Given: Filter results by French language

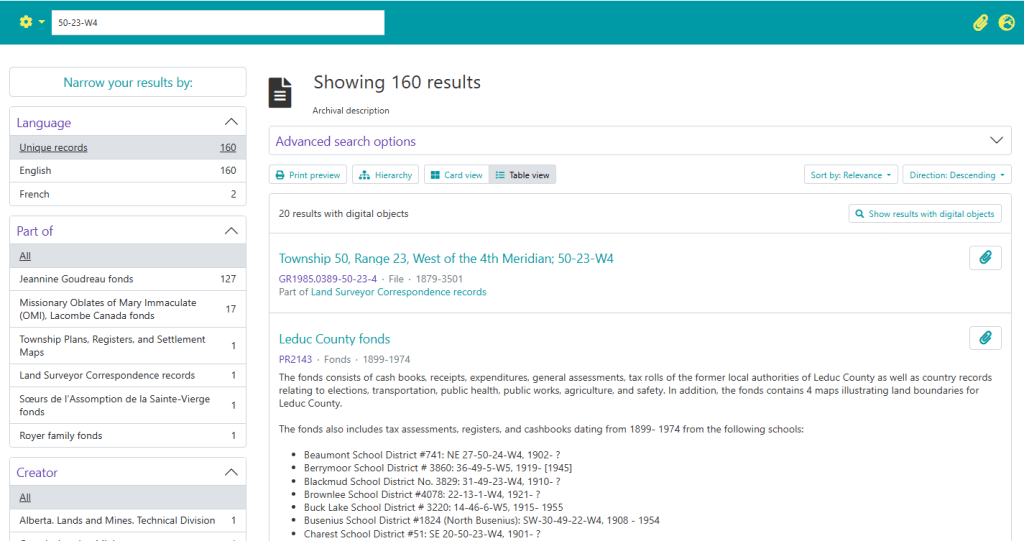Looking at the screenshot, I should point(35,194).
